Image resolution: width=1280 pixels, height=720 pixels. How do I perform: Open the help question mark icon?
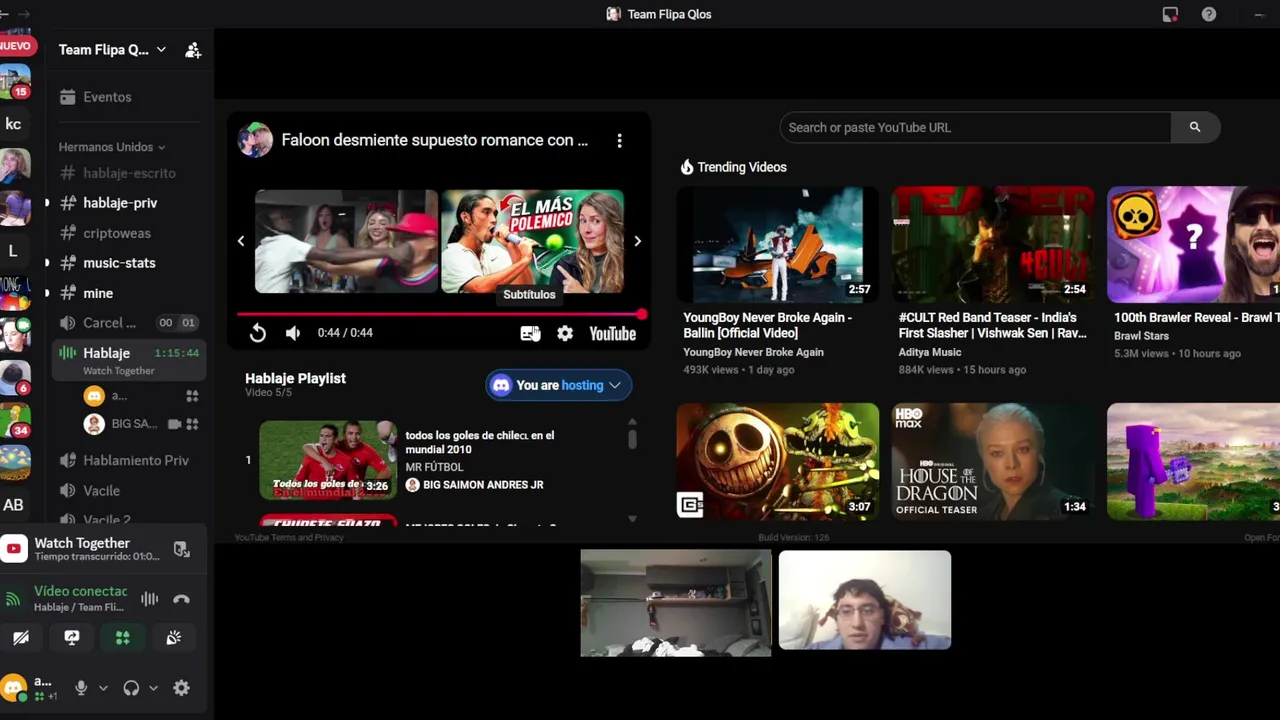[x=1209, y=14]
